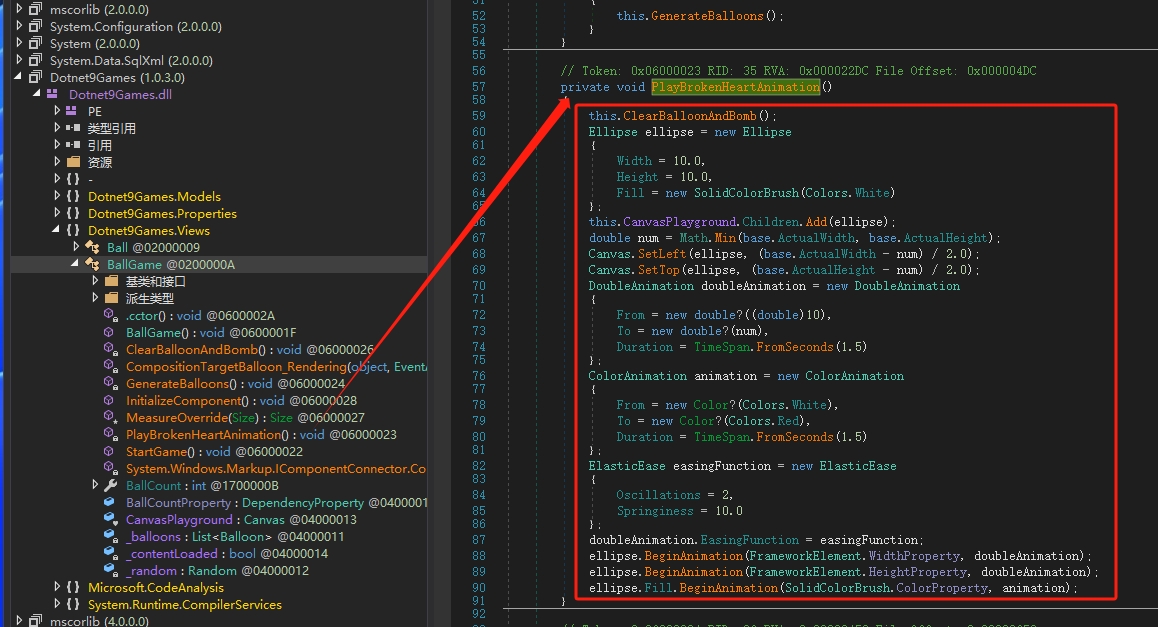The height and width of the screenshot is (627, 1158).
Task: Select System.Runtime.CompilerServices namespace
Action: pyautogui.click(x=185, y=604)
